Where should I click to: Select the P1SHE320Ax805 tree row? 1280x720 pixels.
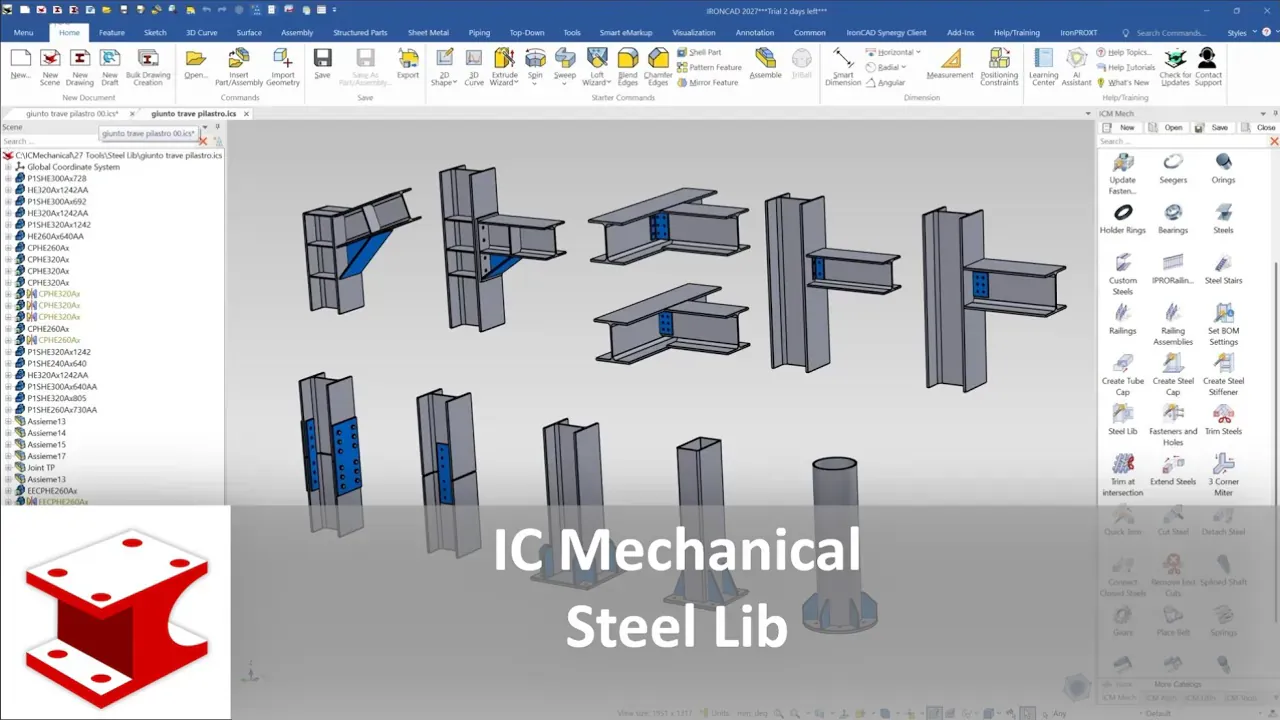coord(56,398)
